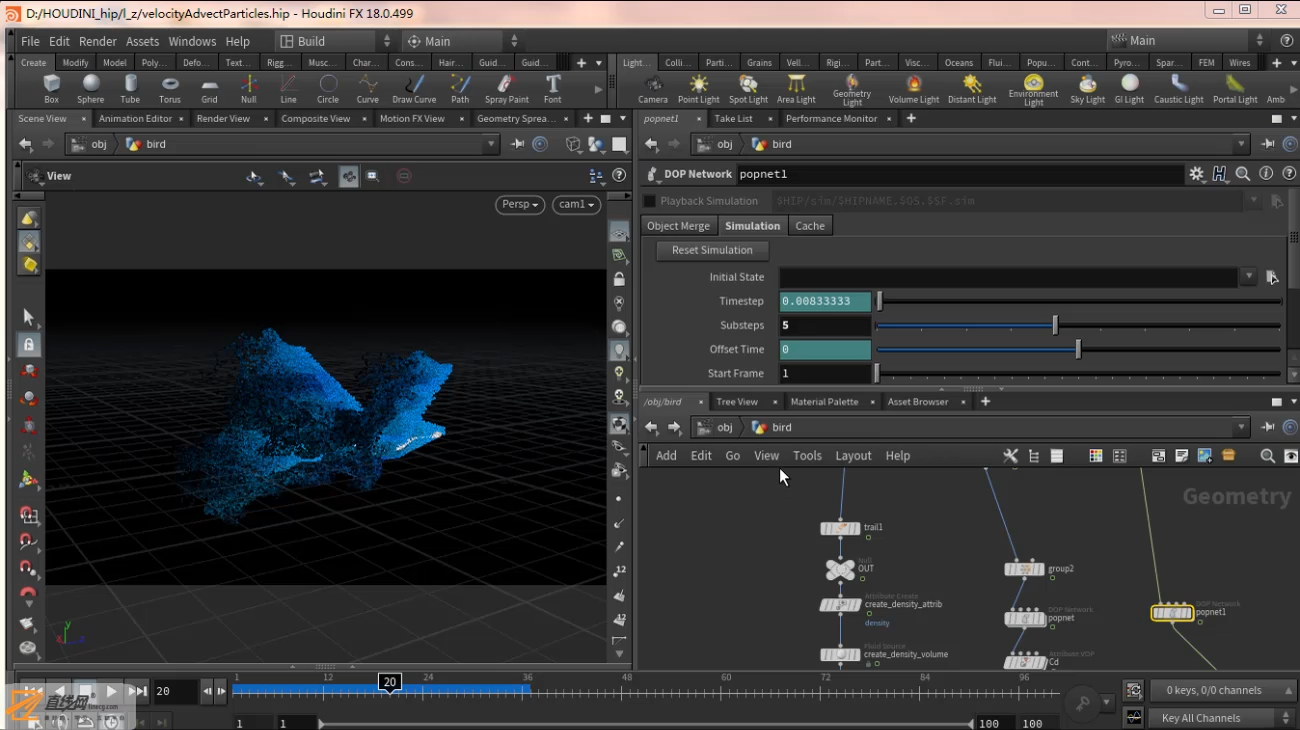Screen dimensions: 1300x730
Task: Select the Grid shelf tool
Action: (209, 89)
